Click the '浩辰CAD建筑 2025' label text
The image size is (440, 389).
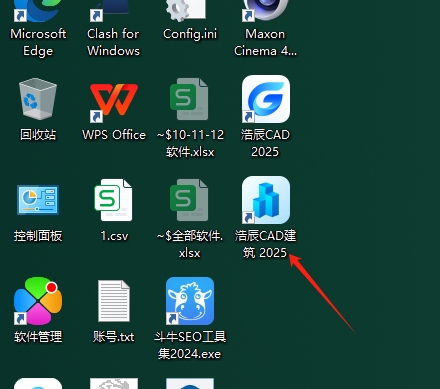(x=265, y=244)
